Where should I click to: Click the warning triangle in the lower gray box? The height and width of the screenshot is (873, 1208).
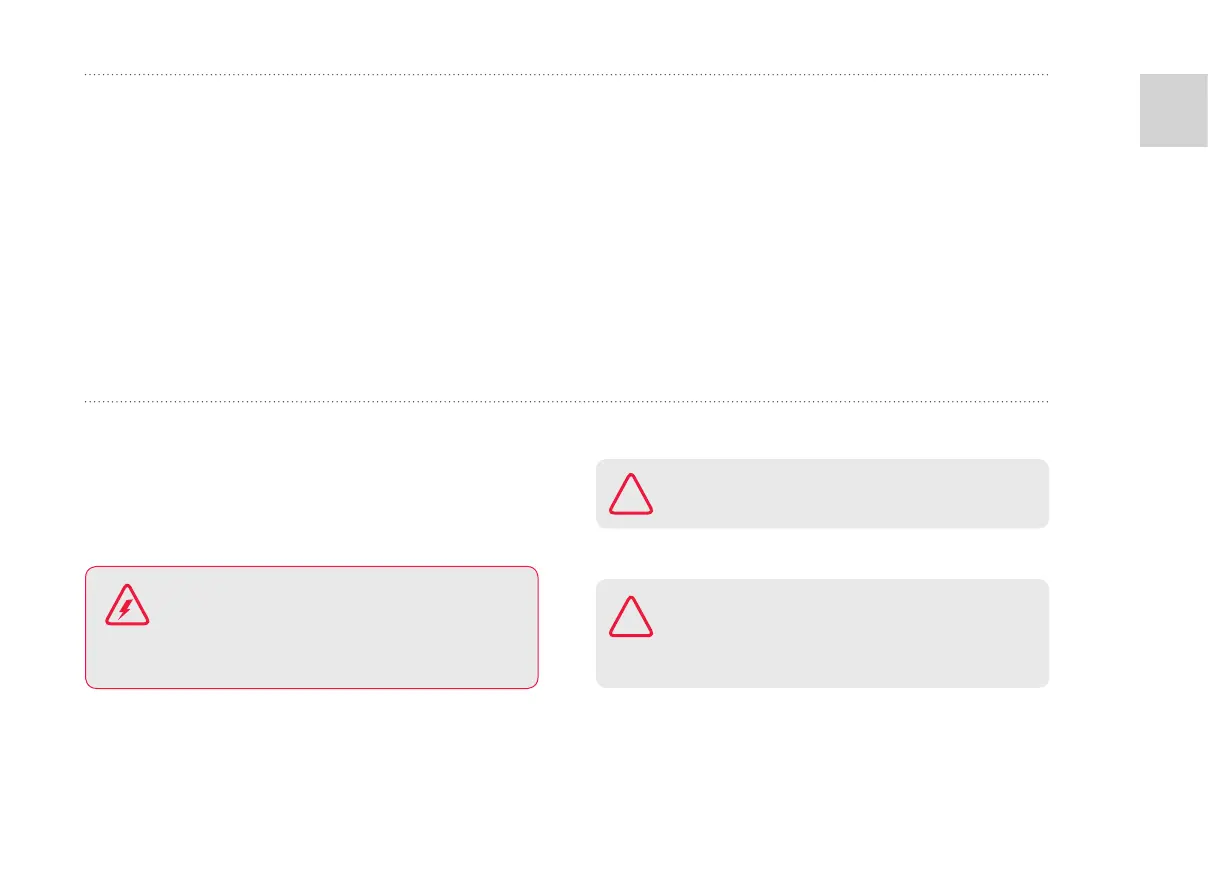point(631,616)
